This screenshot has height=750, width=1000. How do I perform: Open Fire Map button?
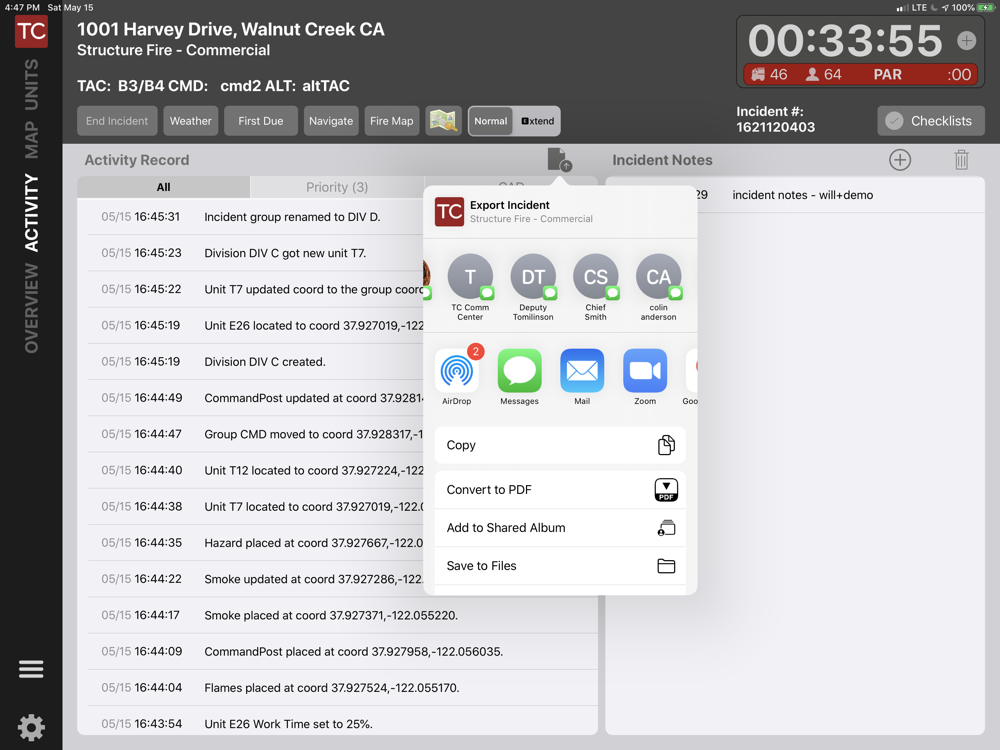[x=392, y=121]
